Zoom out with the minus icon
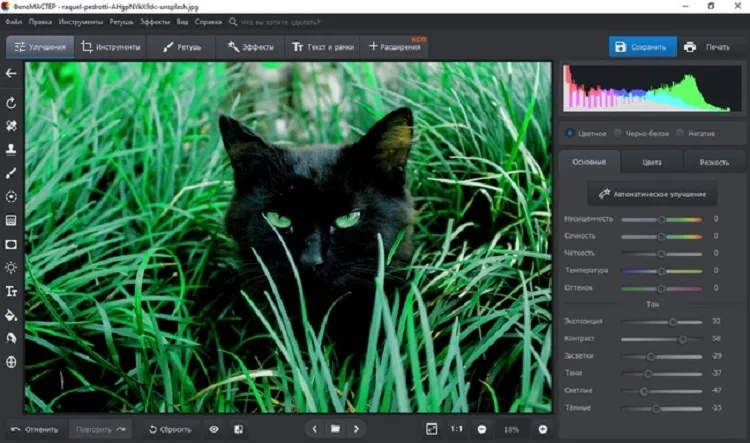The image size is (750, 443). [x=482, y=430]
